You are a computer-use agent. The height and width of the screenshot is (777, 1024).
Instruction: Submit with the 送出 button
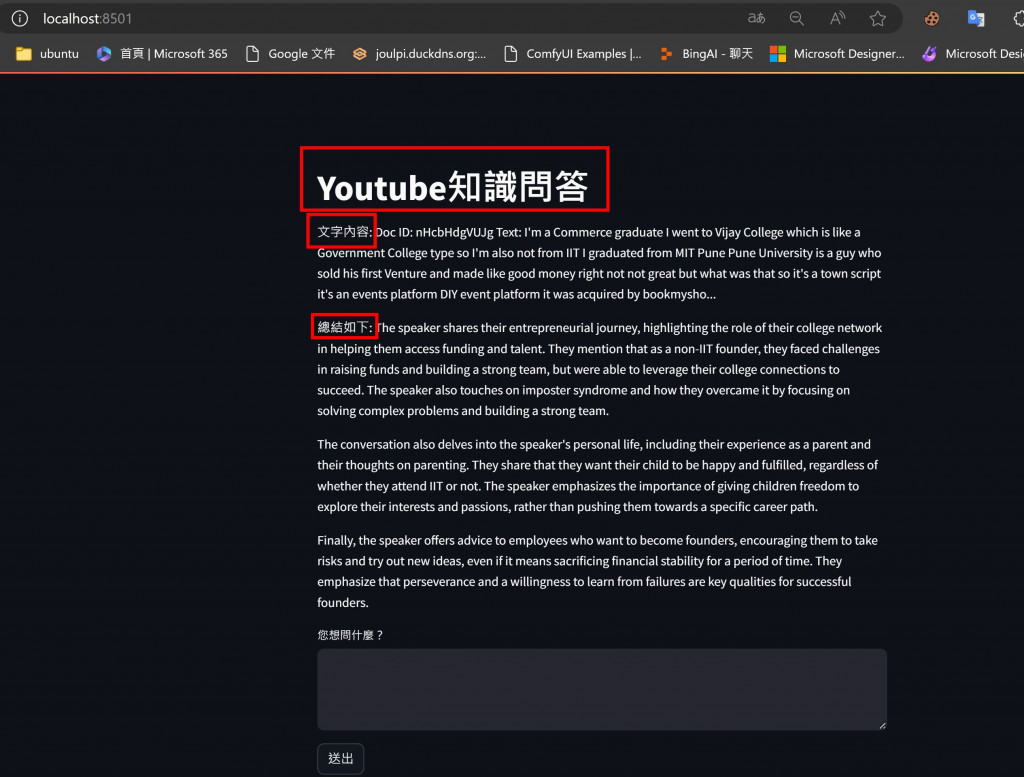pos(340,759)
